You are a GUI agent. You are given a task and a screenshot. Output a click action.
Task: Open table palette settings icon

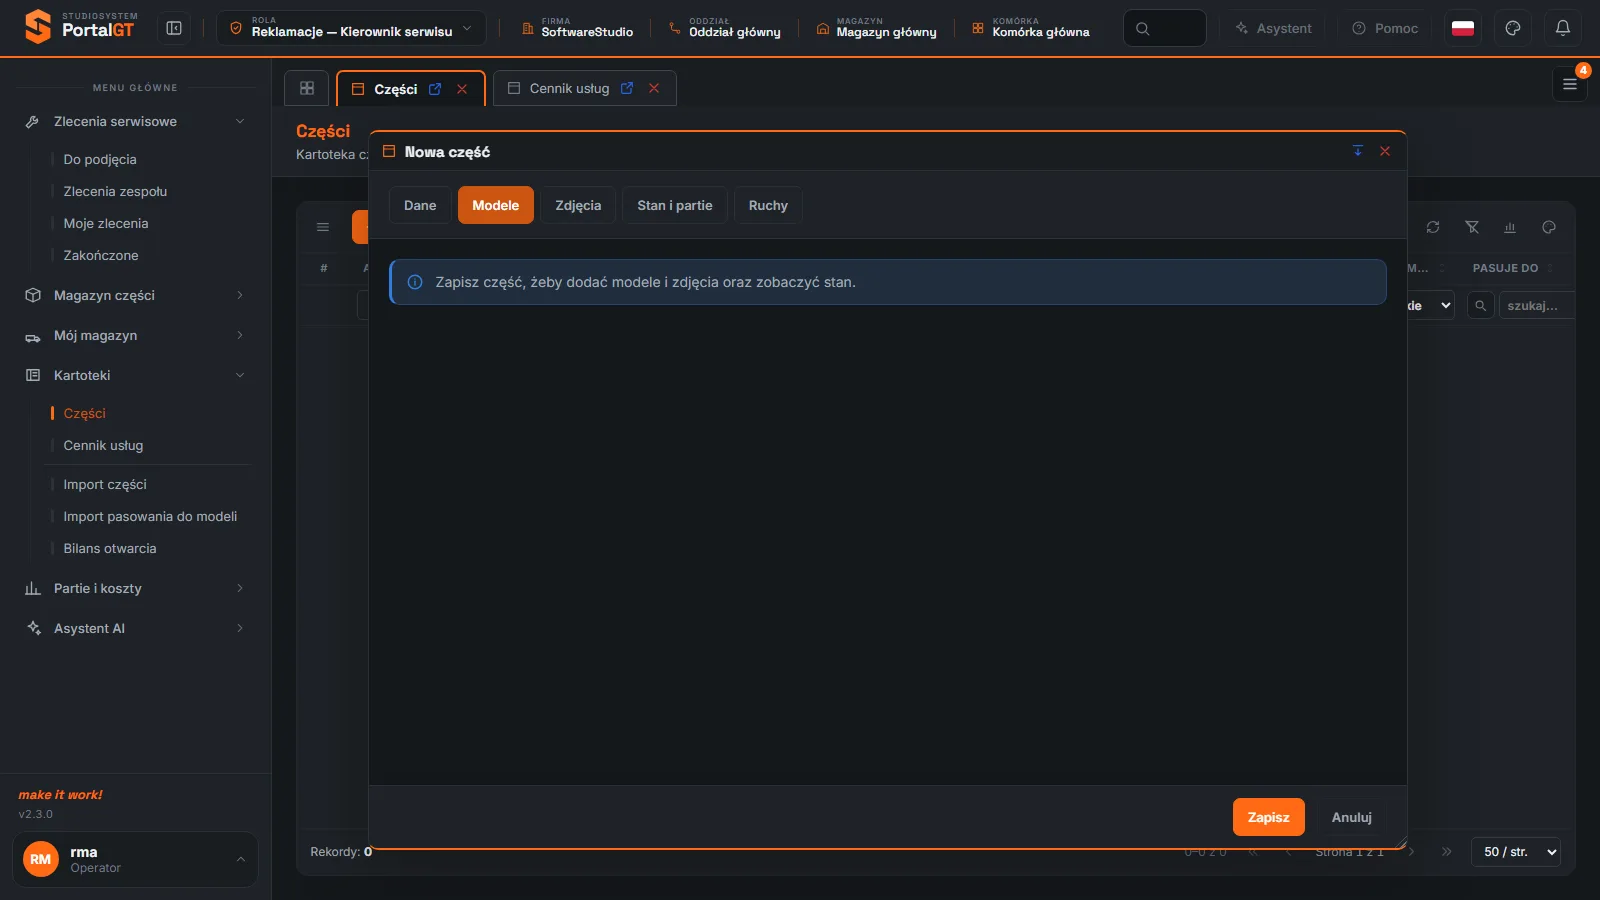pos(1549,227)
